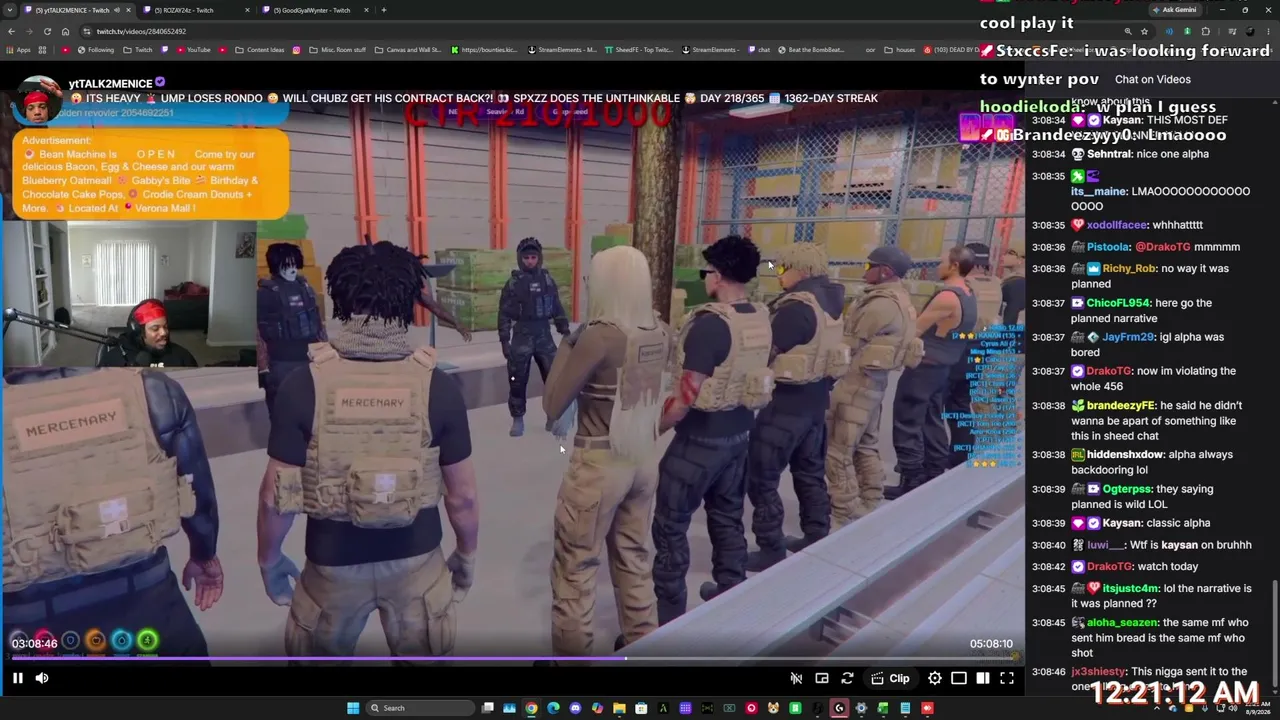The image size is (1280, 720).
Task: Open the player settings gear
Action: pos(935,678)
